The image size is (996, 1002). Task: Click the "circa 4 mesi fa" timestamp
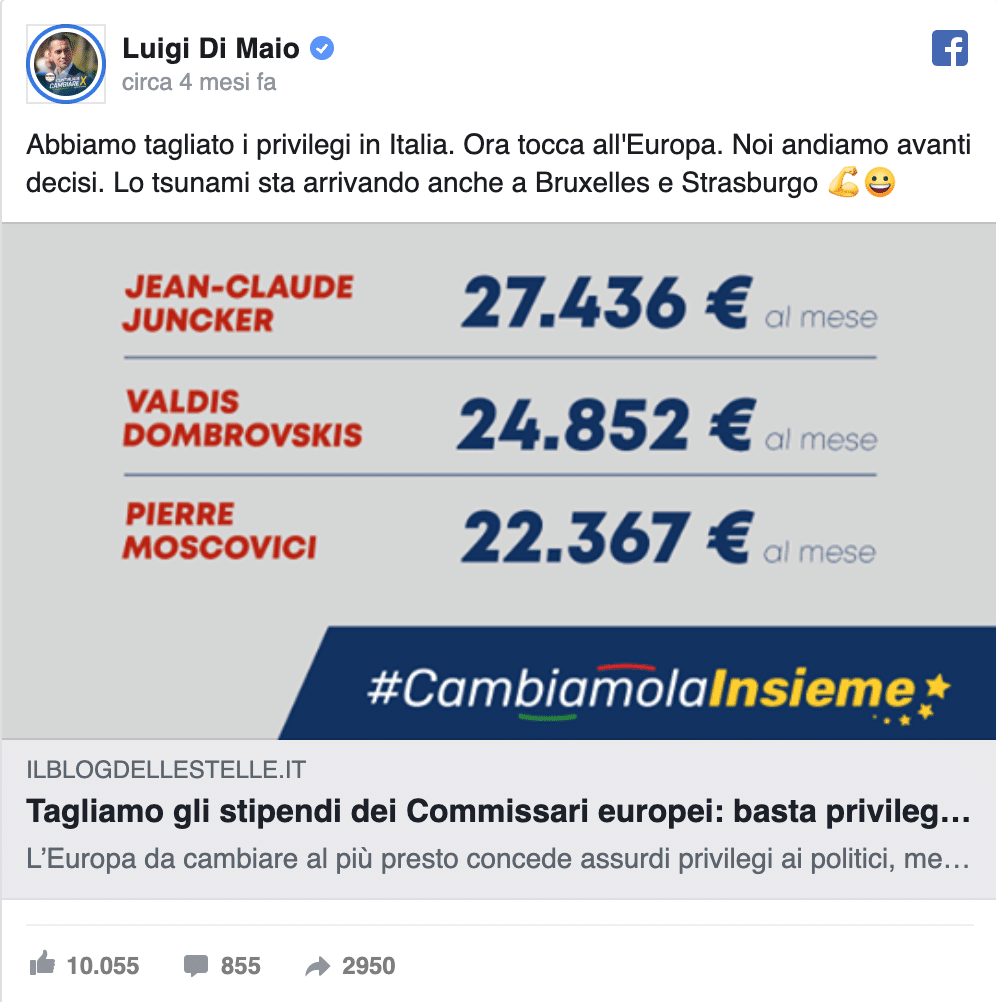click(199, 83)
